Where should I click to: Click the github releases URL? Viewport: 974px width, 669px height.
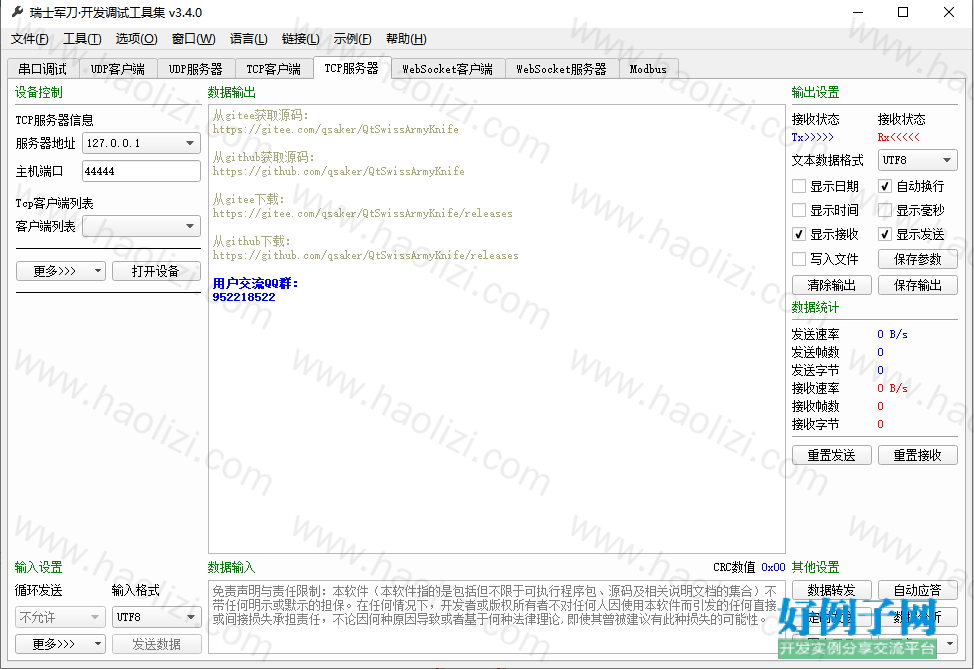click(x=365, y=255)
